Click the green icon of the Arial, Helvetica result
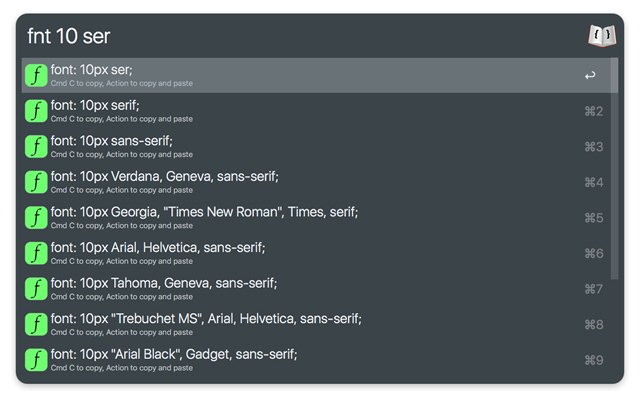 [x=36, y=253]
